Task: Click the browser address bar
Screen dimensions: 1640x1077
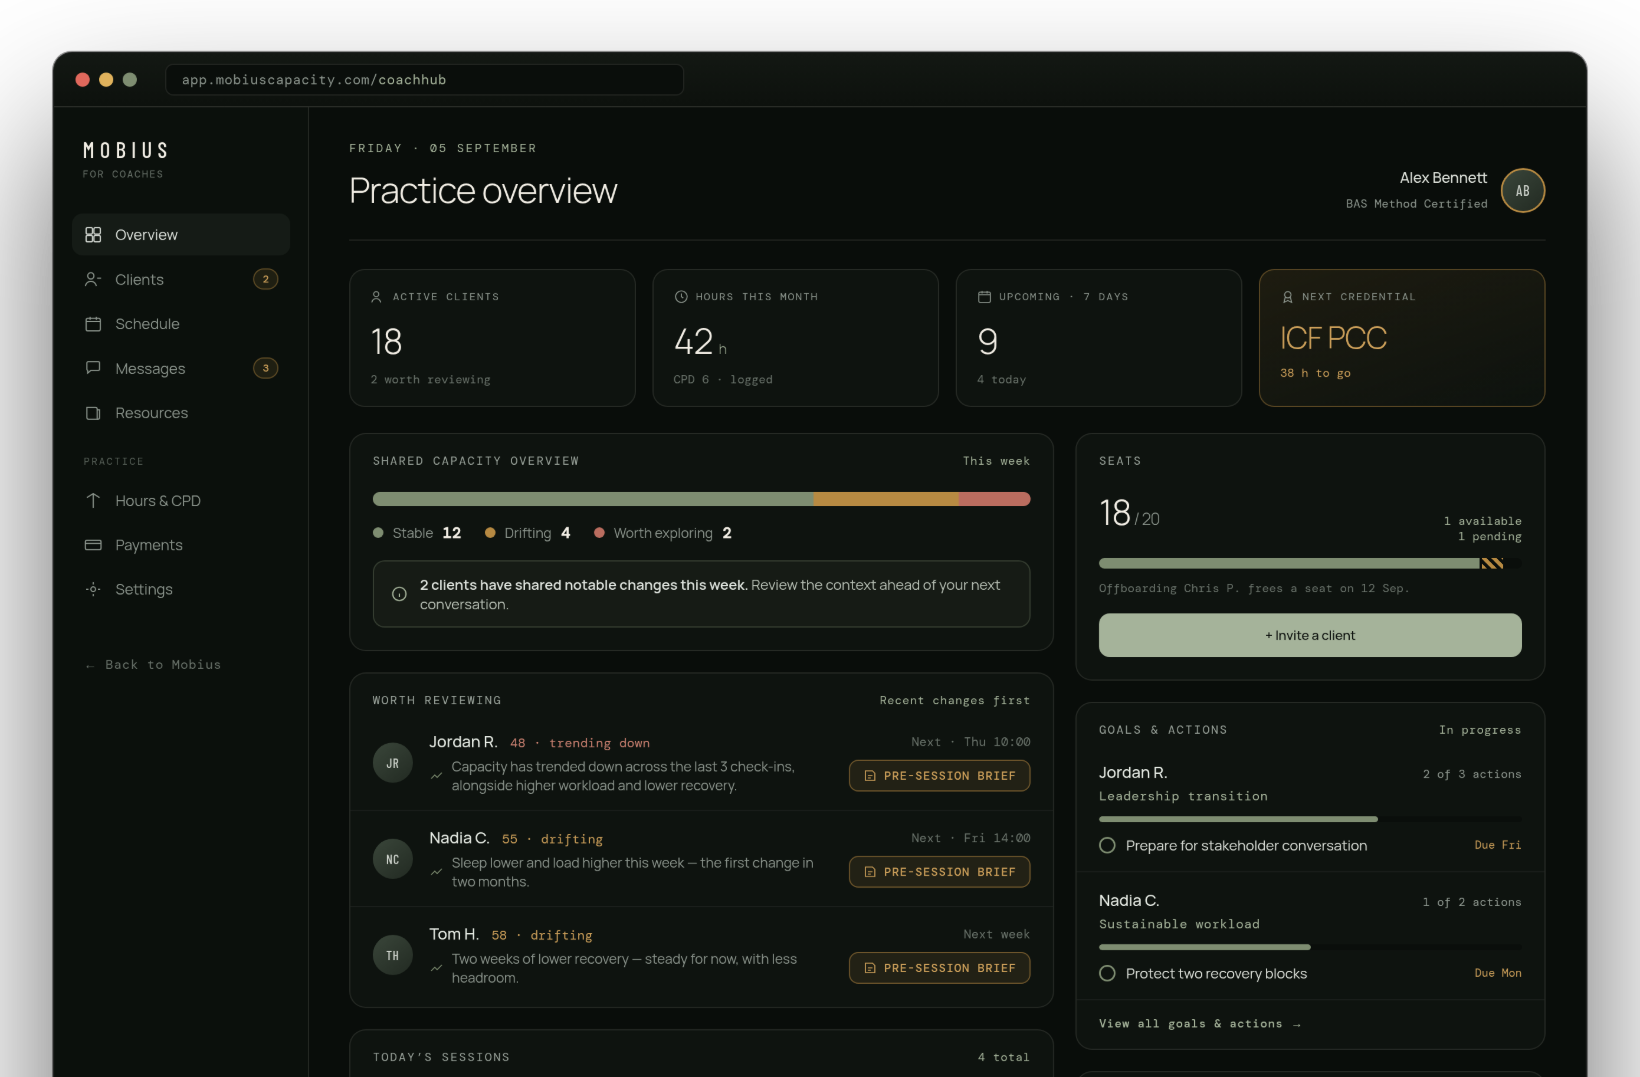Action: click(424, 80)
